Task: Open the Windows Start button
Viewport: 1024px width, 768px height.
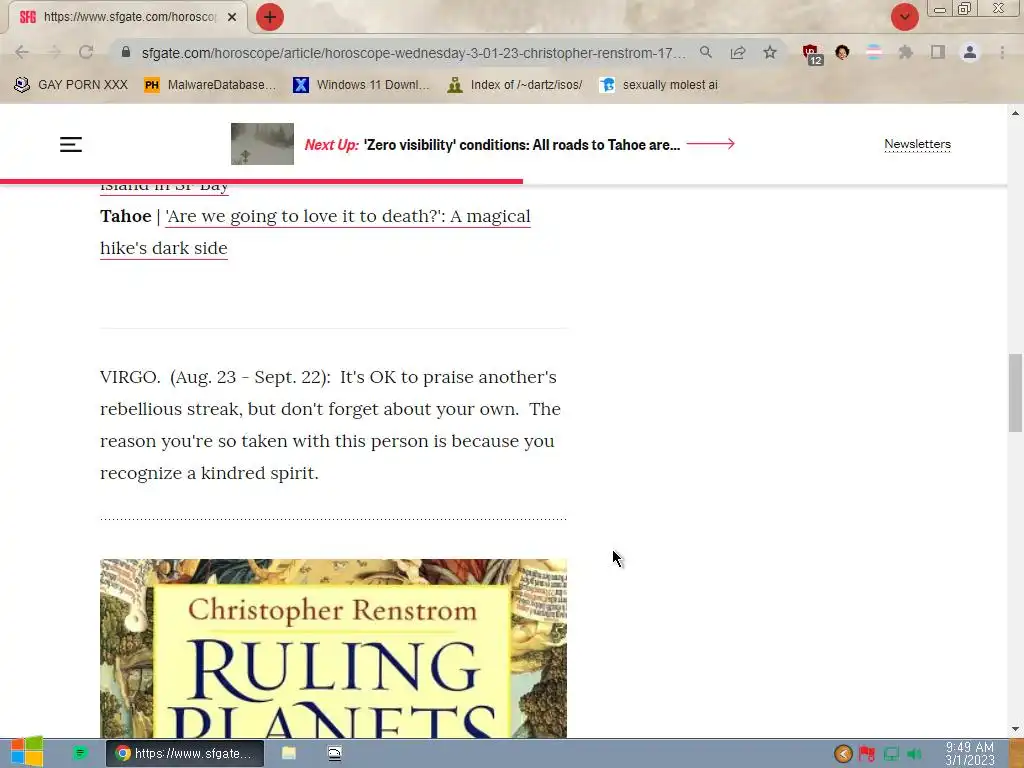Action: pyautogui.click(x=27, y=753)
